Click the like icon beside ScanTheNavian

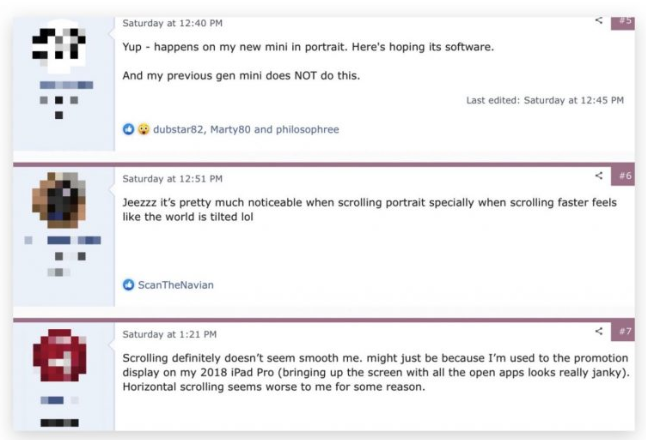[x=129, y=285]
